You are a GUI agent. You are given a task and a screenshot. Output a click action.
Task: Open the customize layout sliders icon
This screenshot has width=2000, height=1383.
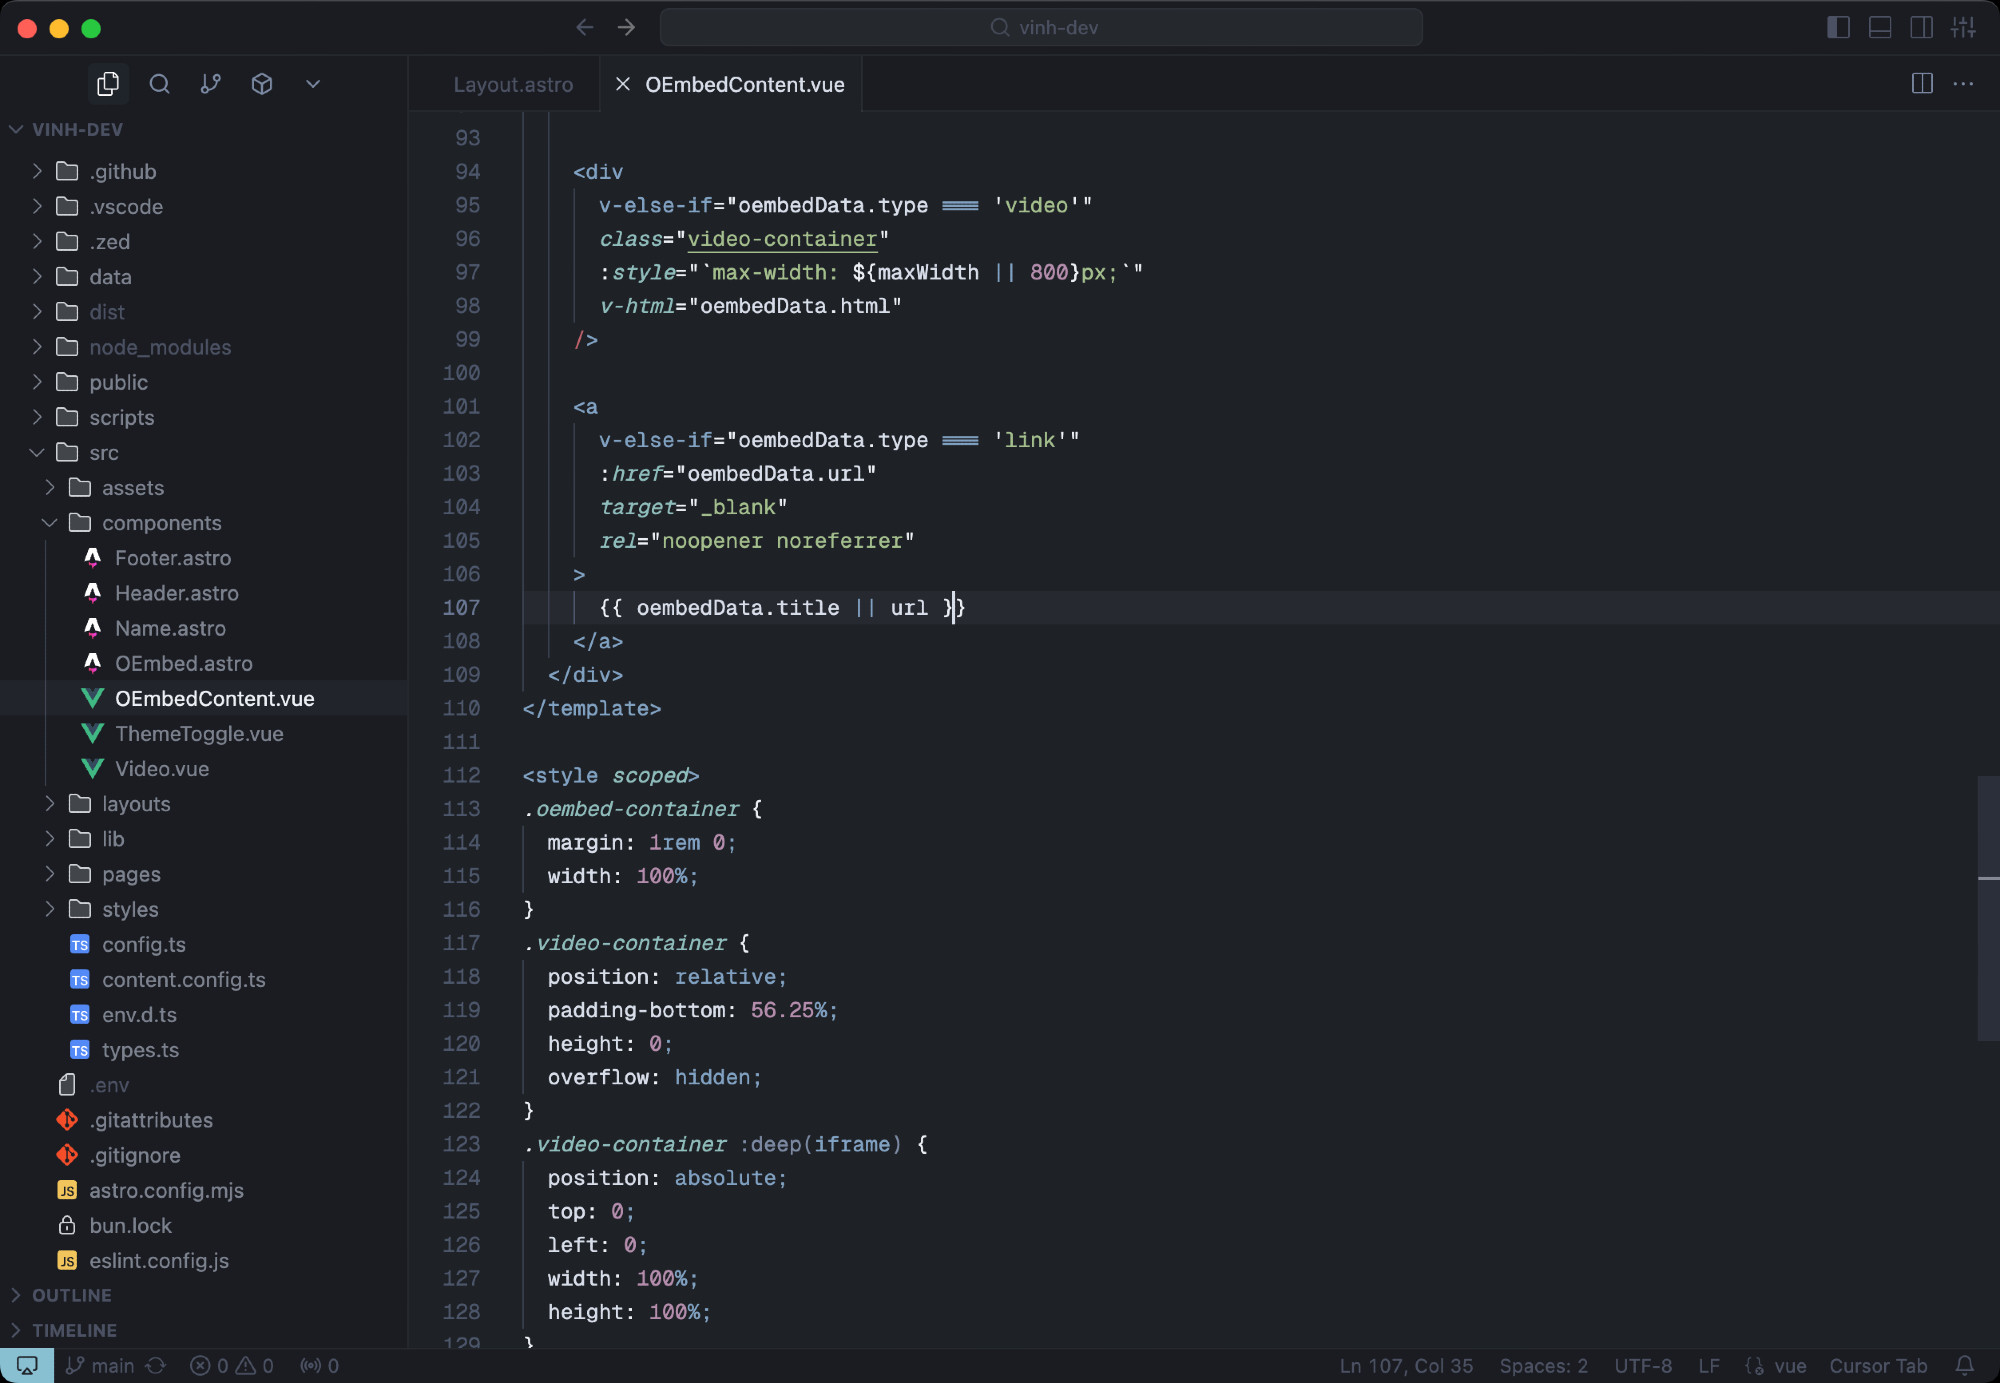1963,27
